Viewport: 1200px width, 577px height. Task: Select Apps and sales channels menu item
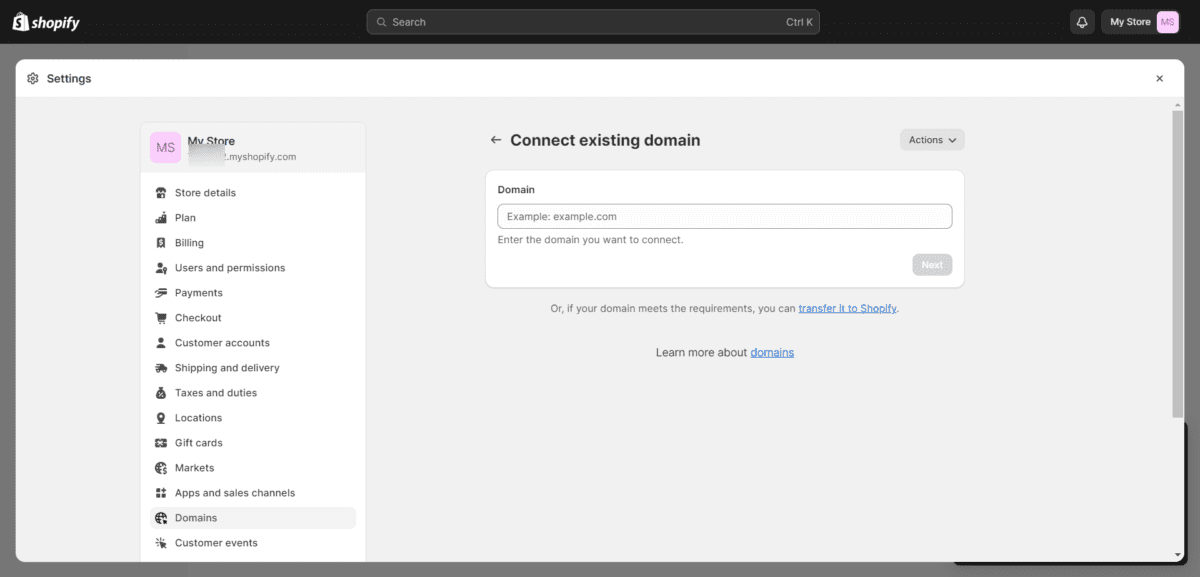235,492
